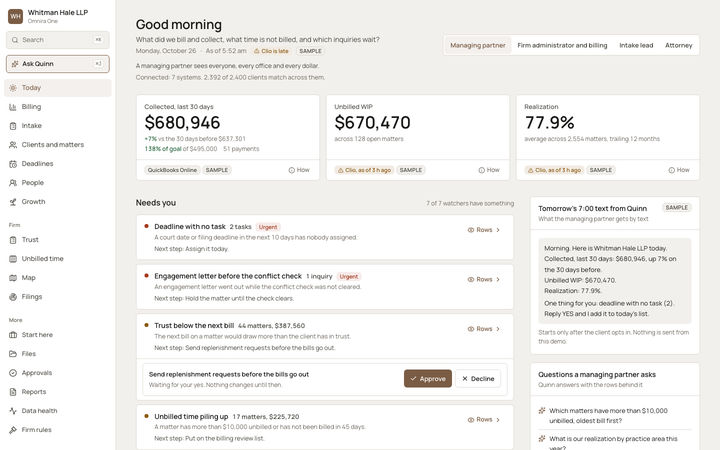Show Rows for Trust below the next bill

pos(484,329)
